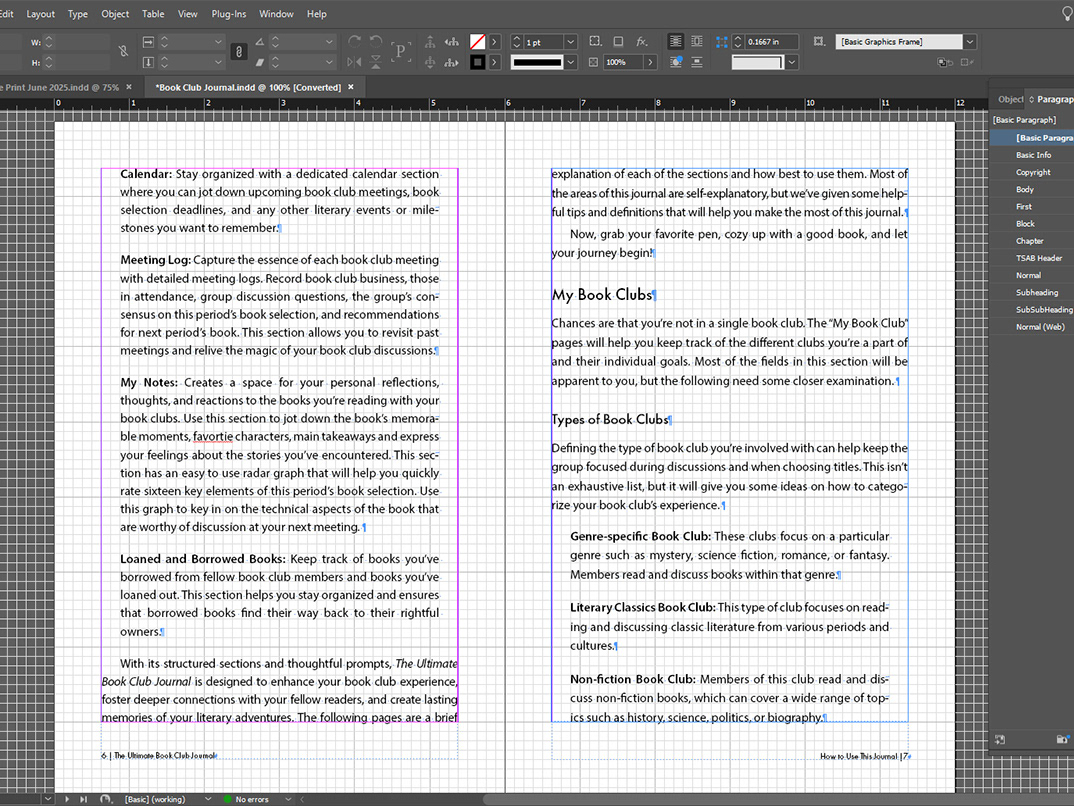The width and height of the screenshot is (1074, 806).
Task: Click the Fill color swatch (none)
Action: pos(477,42)
